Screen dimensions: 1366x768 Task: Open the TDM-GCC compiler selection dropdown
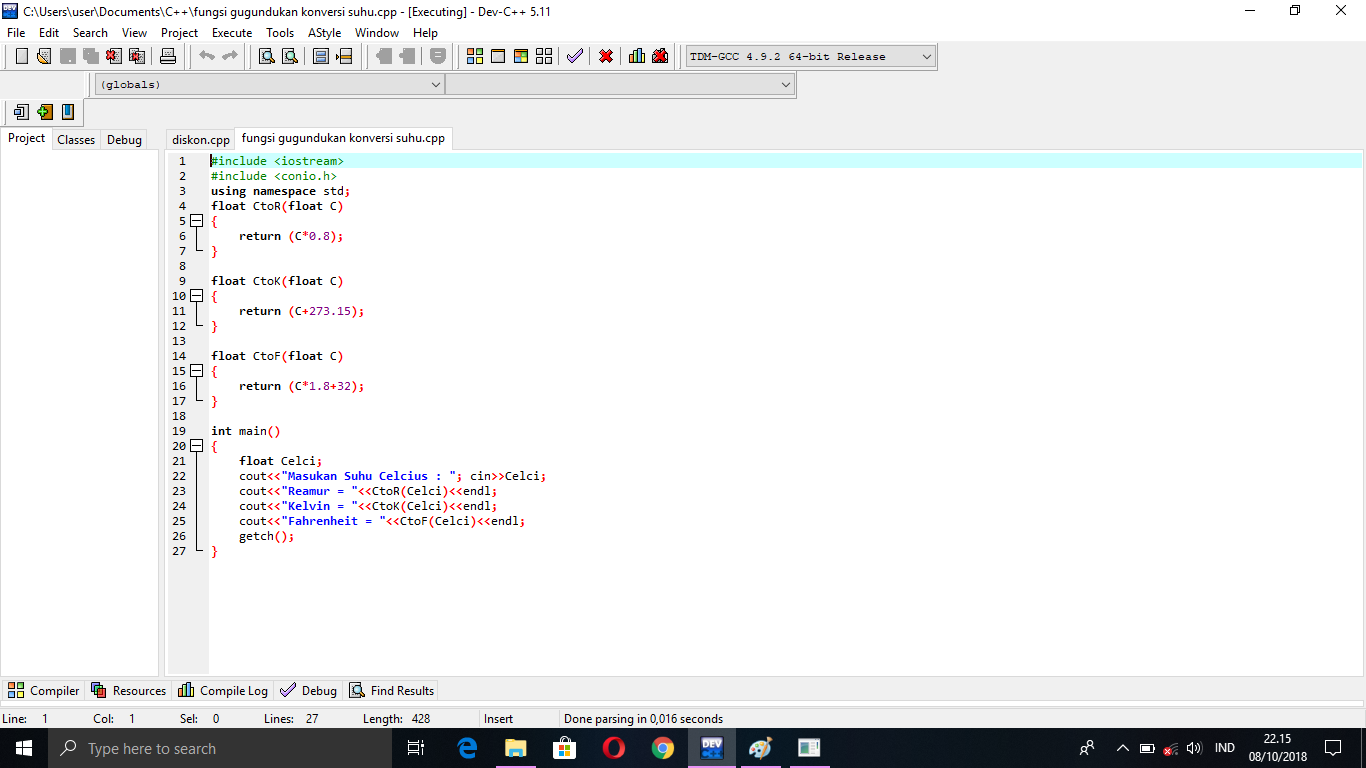click(x=925, y=56)
